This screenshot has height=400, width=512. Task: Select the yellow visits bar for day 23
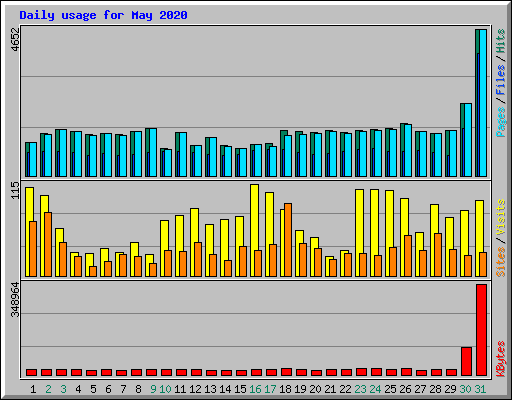[359, 221]
